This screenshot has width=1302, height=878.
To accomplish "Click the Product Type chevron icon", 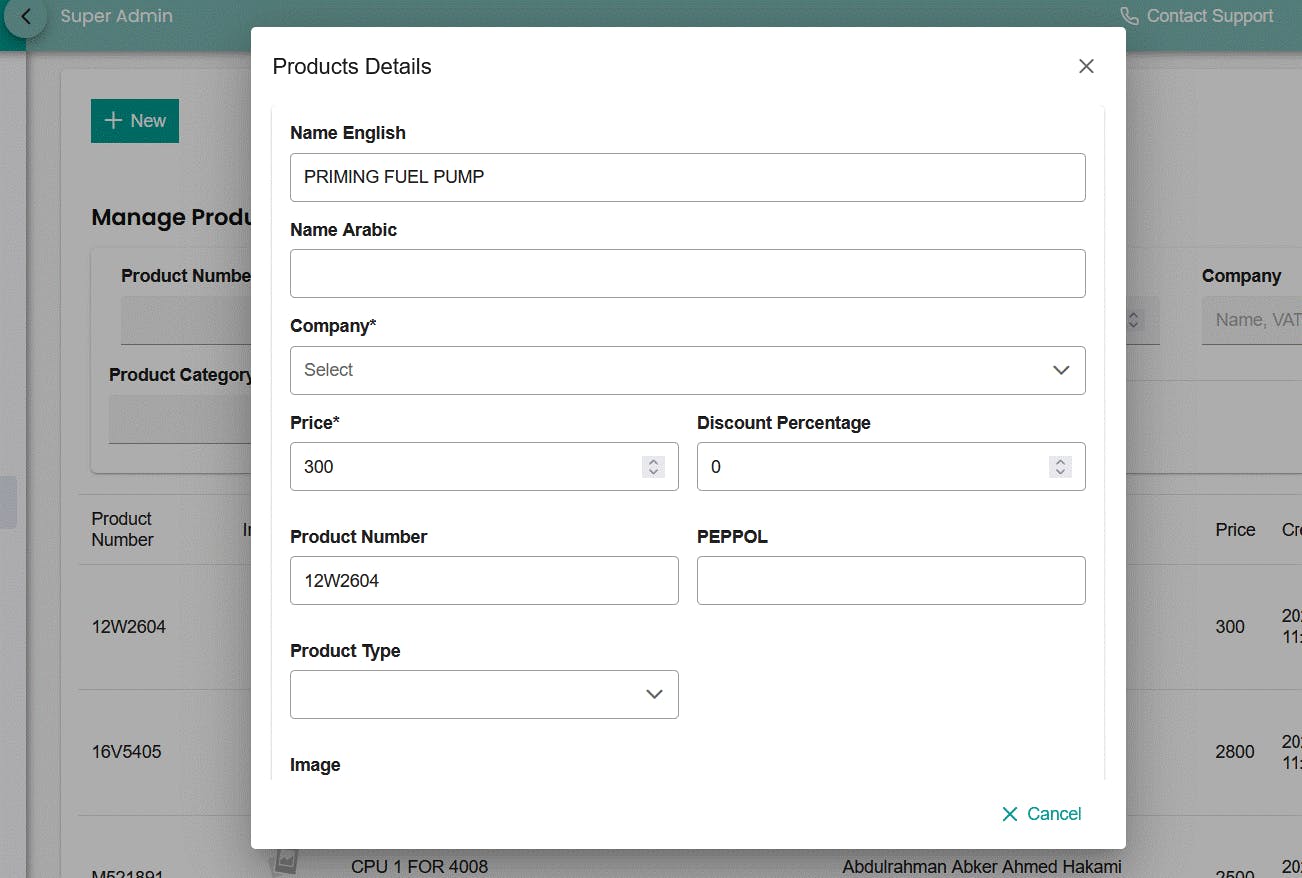I will click(654, 694).
